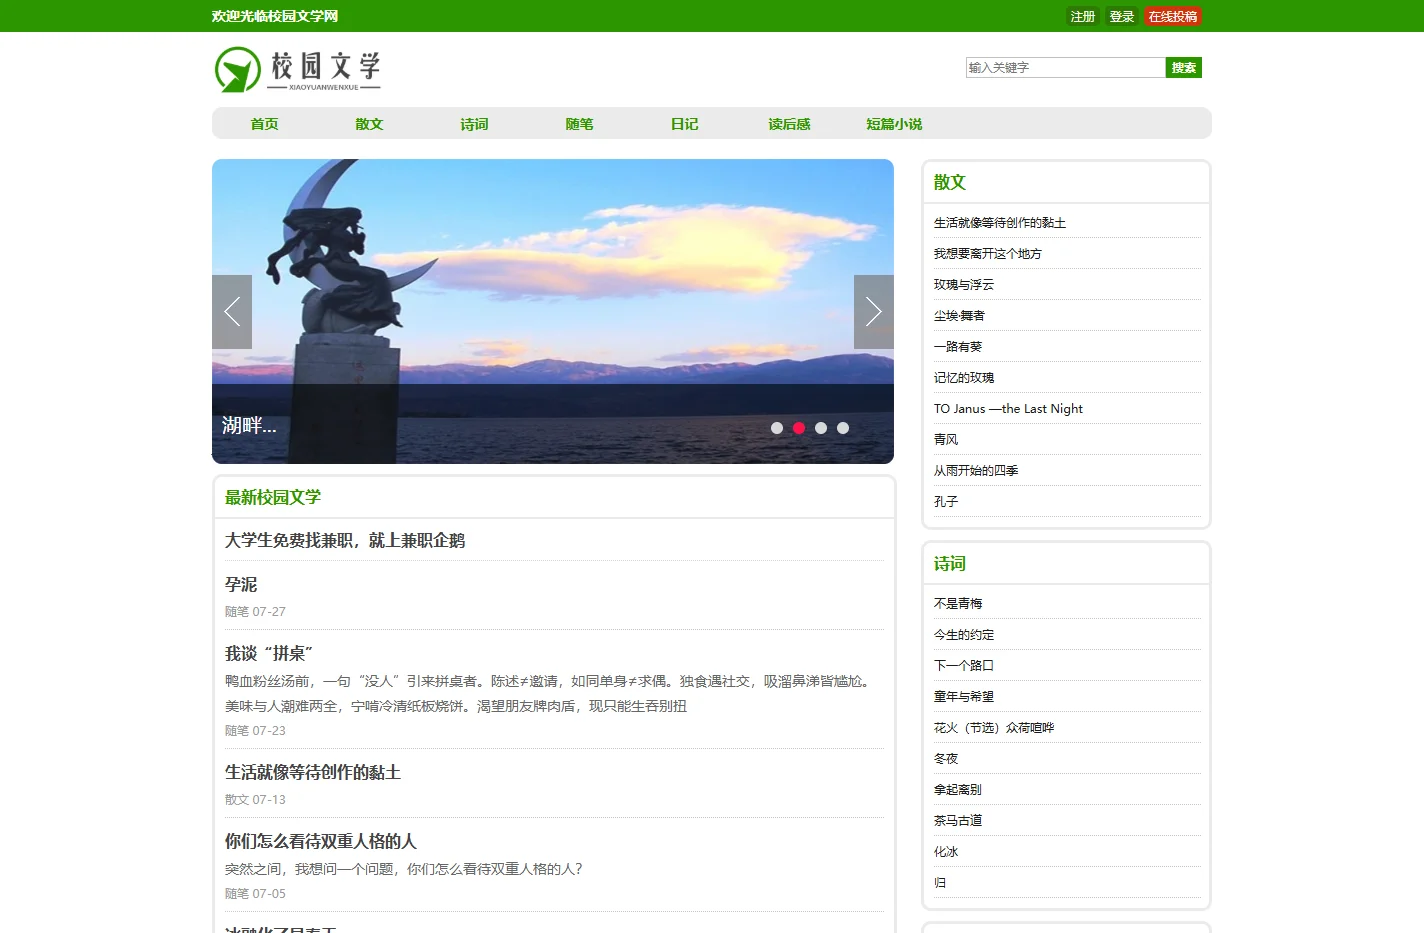The height and width of the screenshot is (933, 1424).
Task: Show the previous carousel slide
Action: click(x=232, y=312)
